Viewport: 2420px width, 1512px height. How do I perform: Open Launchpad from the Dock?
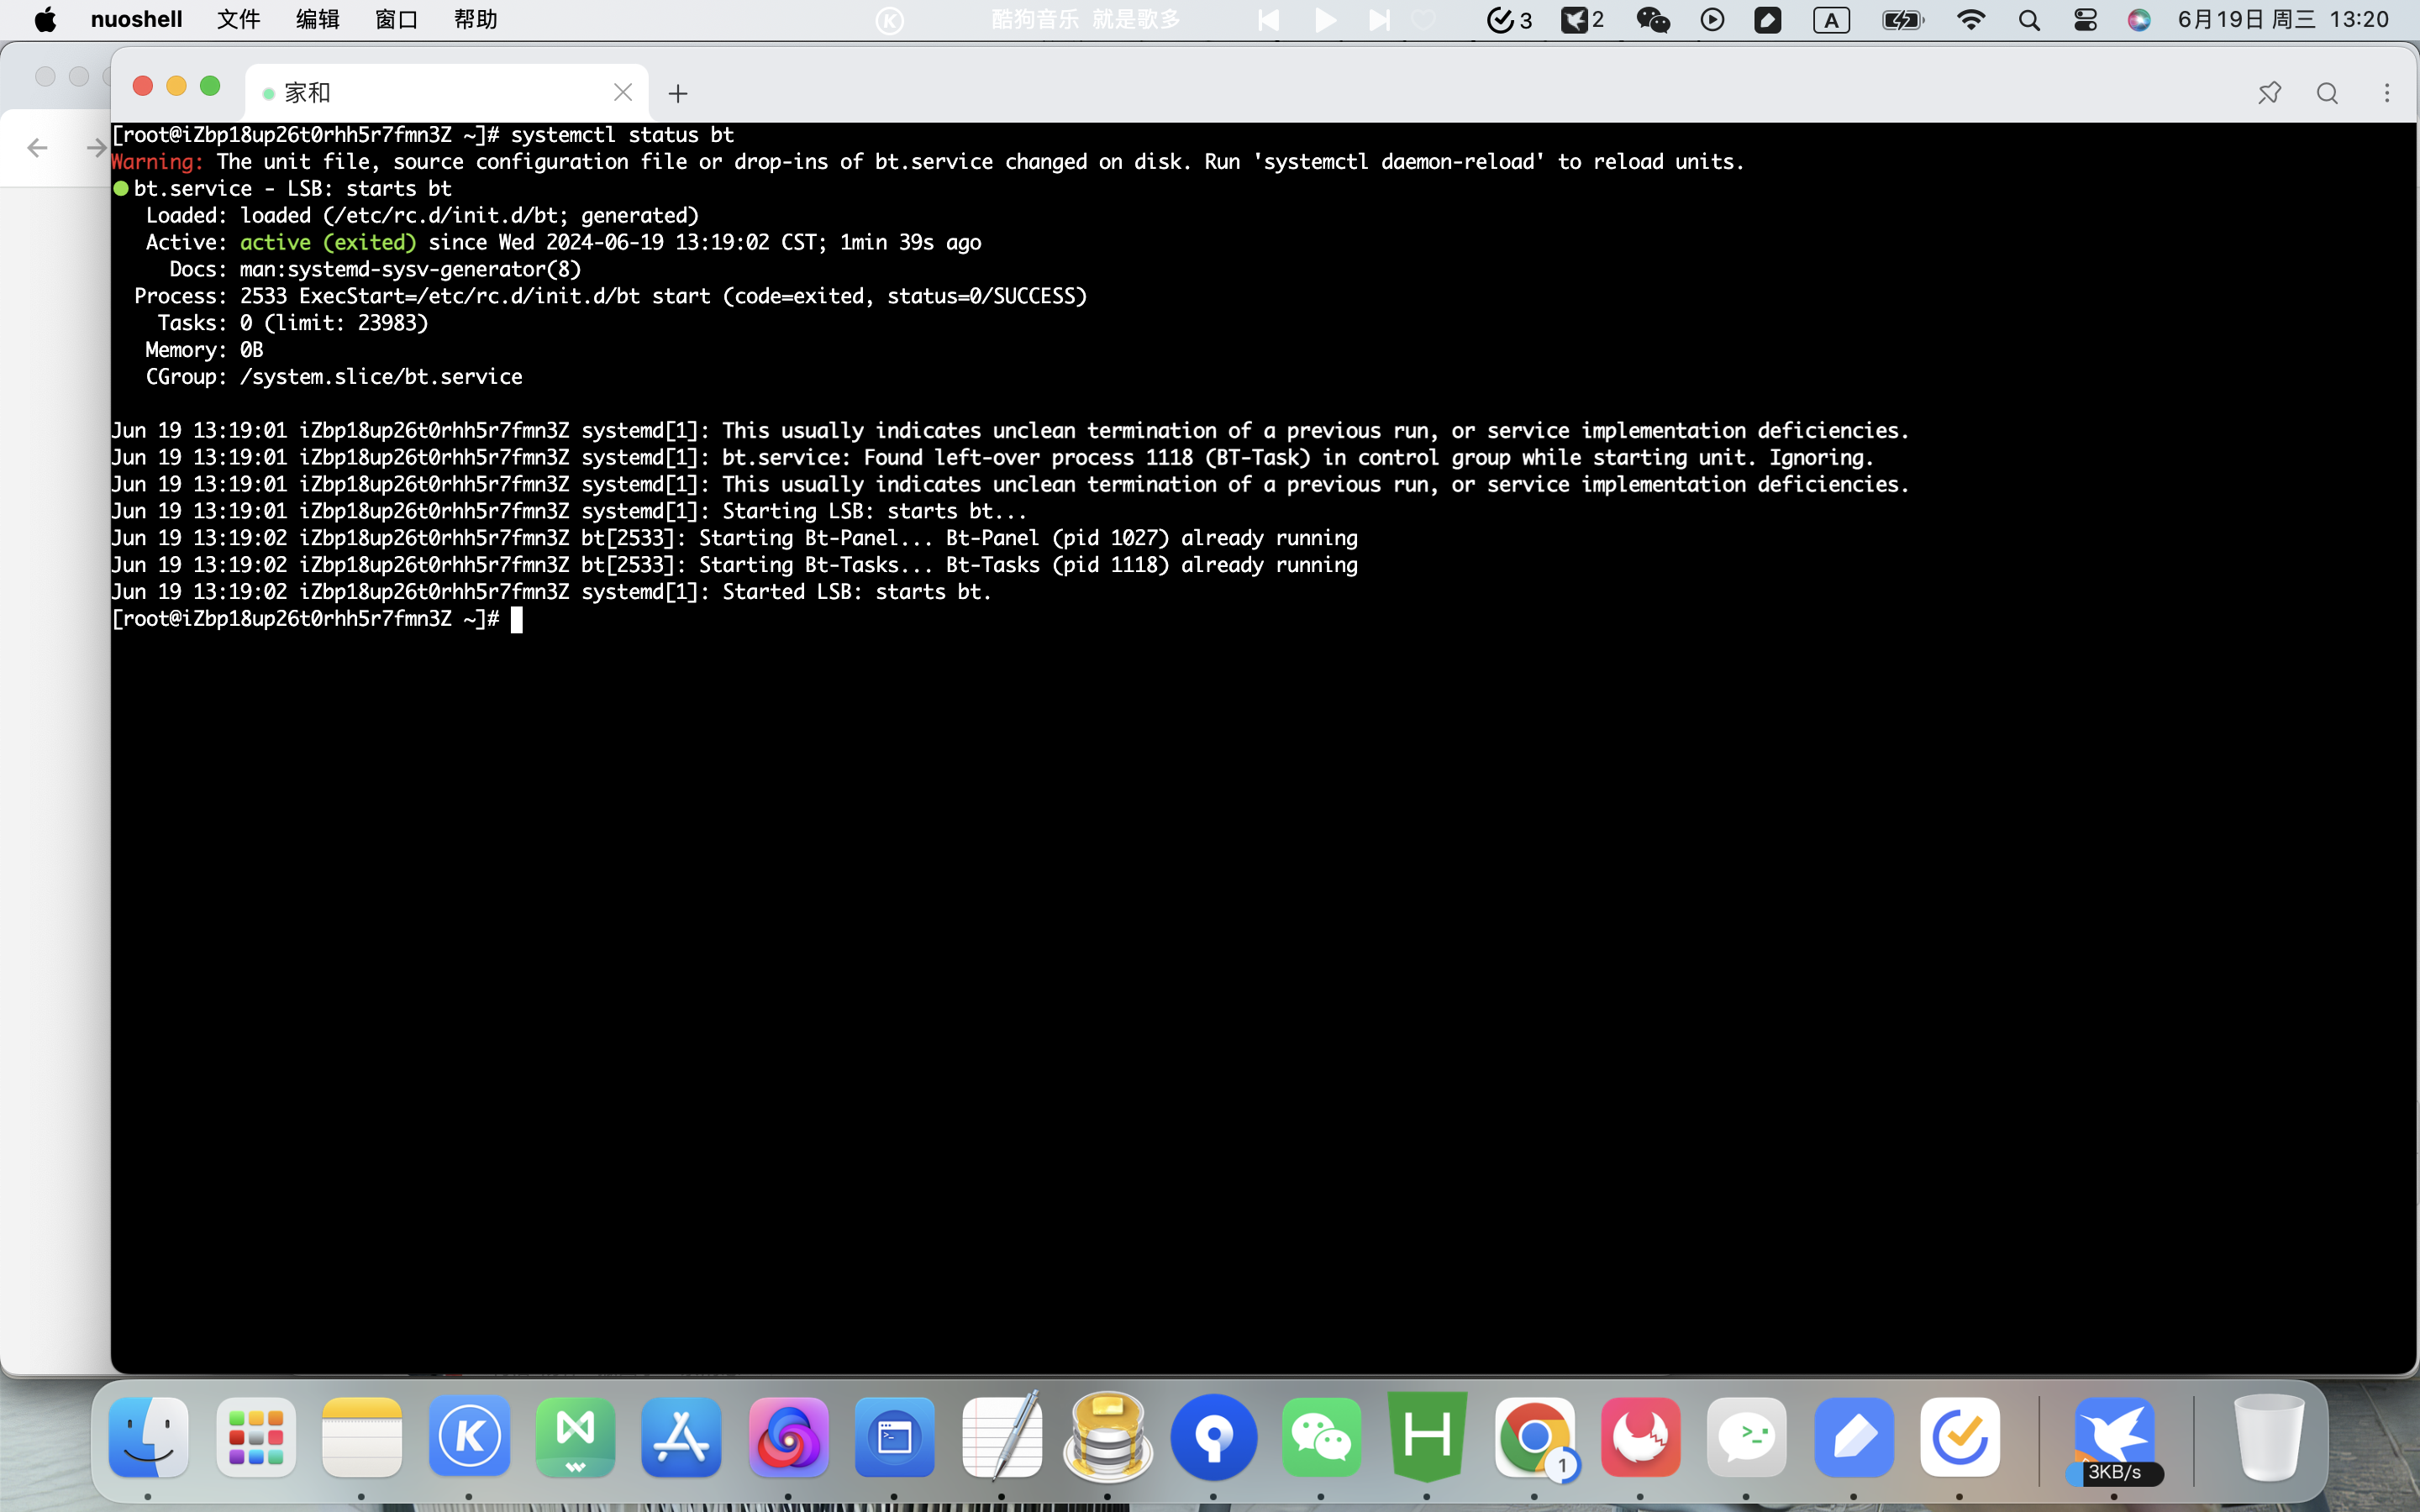point(255,1437)
